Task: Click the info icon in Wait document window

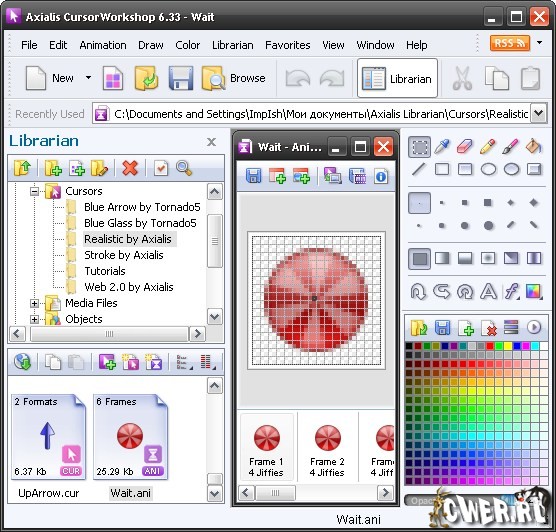Action: pos(381,176)
